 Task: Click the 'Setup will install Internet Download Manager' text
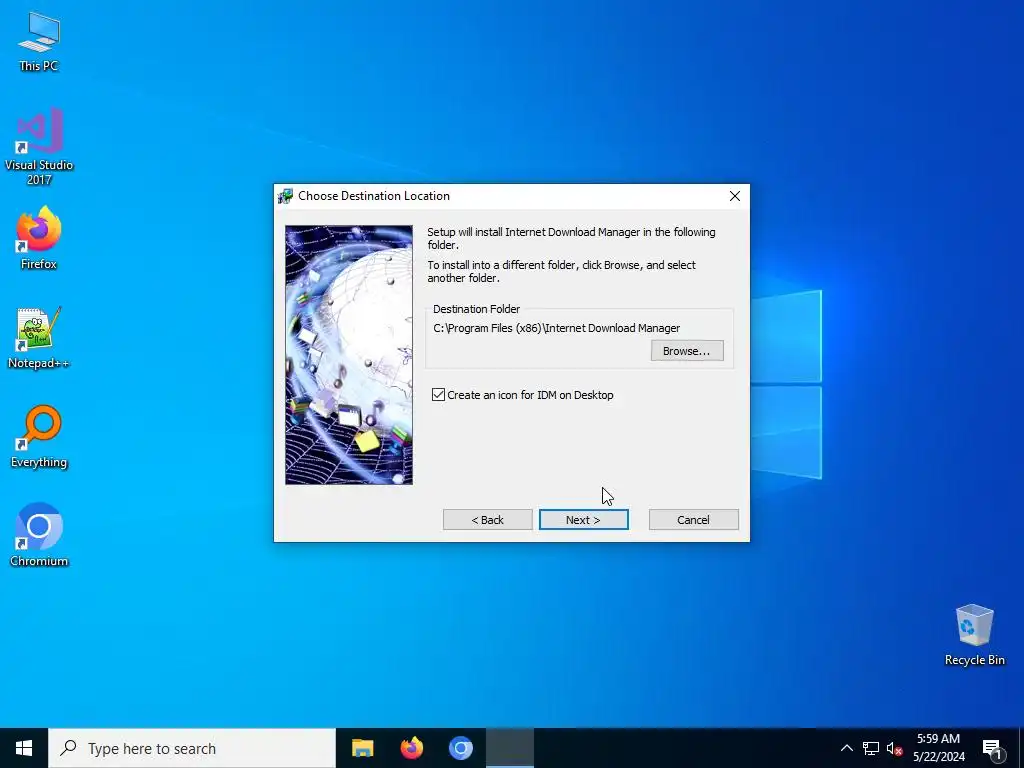[x=571, y=238]
